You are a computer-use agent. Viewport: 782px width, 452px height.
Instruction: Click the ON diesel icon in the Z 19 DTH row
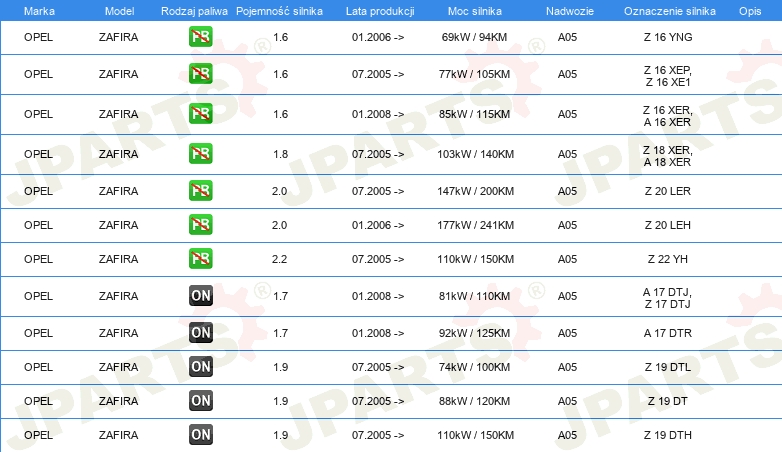200,434
